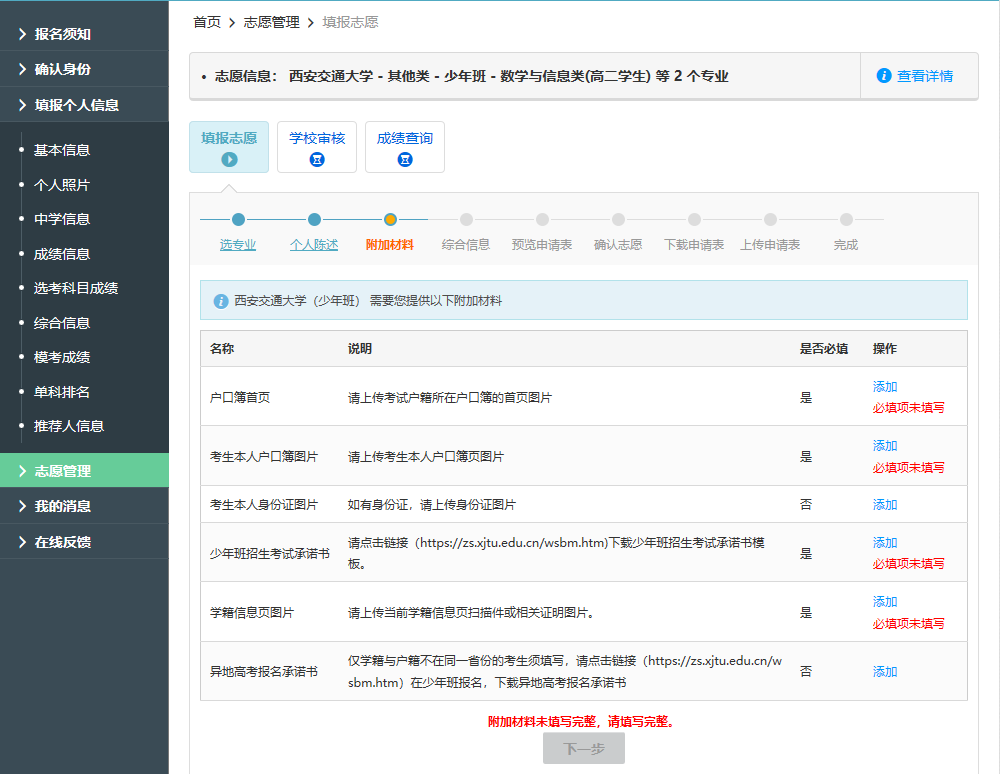The height and width of the screenshot is (774, 1000).
Task: Collapse the 填报个人信息 sidebar section
Action: click(76, 105)
